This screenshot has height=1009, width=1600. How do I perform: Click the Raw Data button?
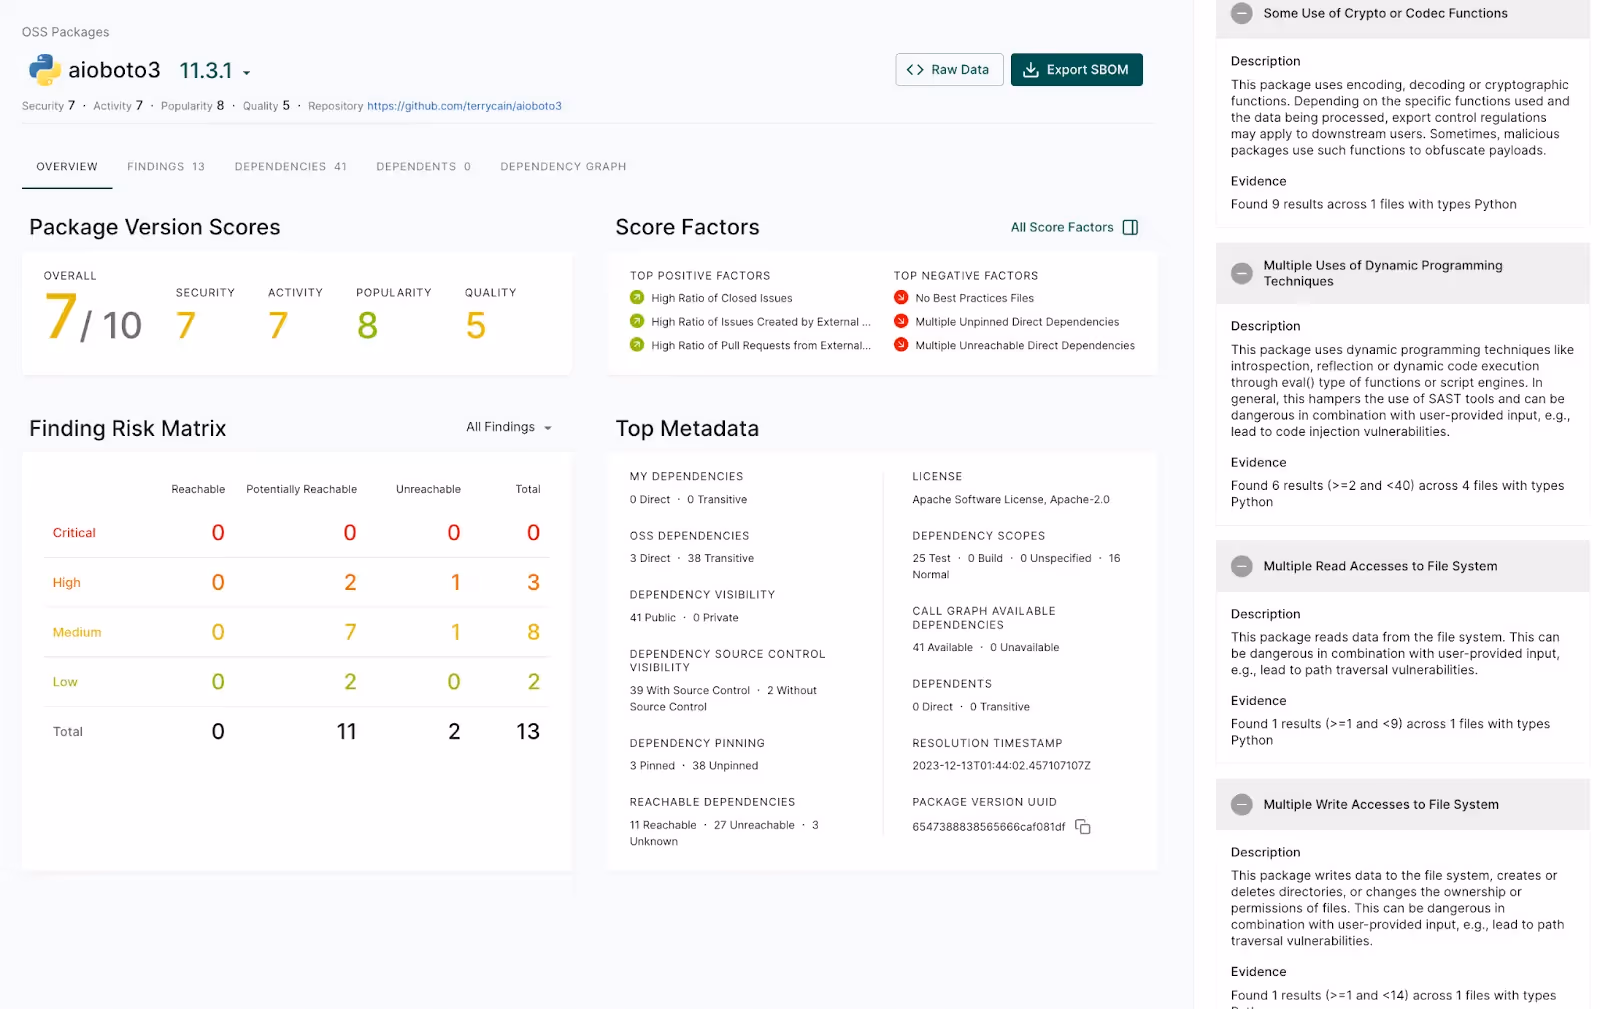click(949, 70)
